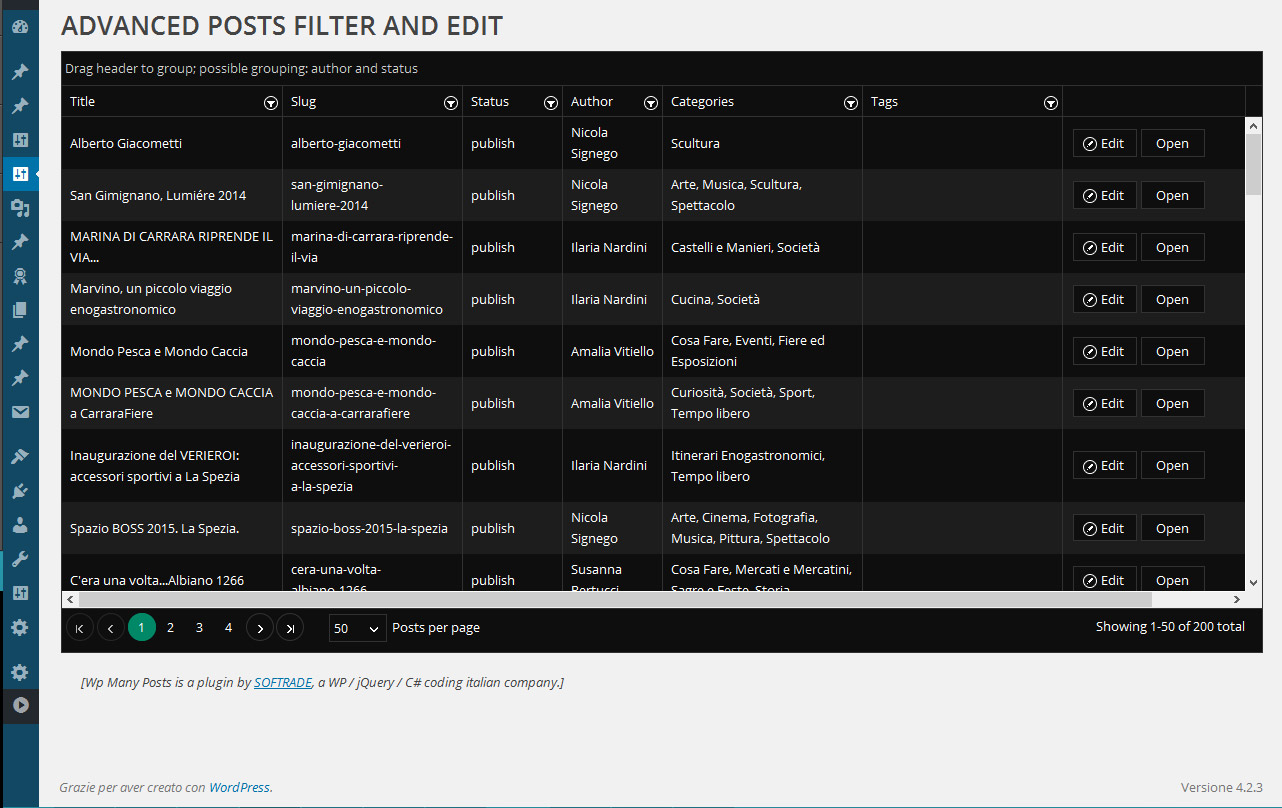Viewport: 1282px width, 808px height.
Task: Open the Slug column filter icon
Action: point(450,102)
